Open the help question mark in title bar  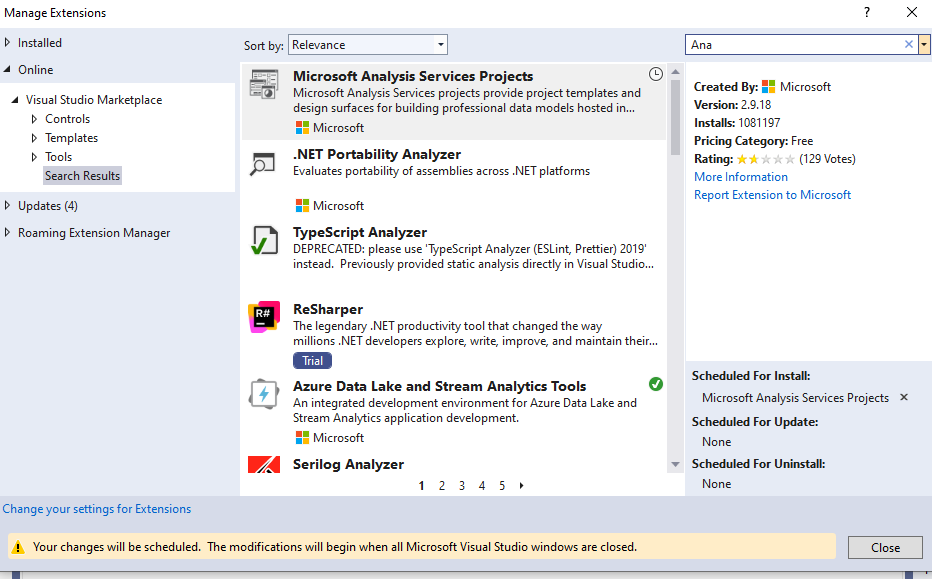(x=867, y=12)
